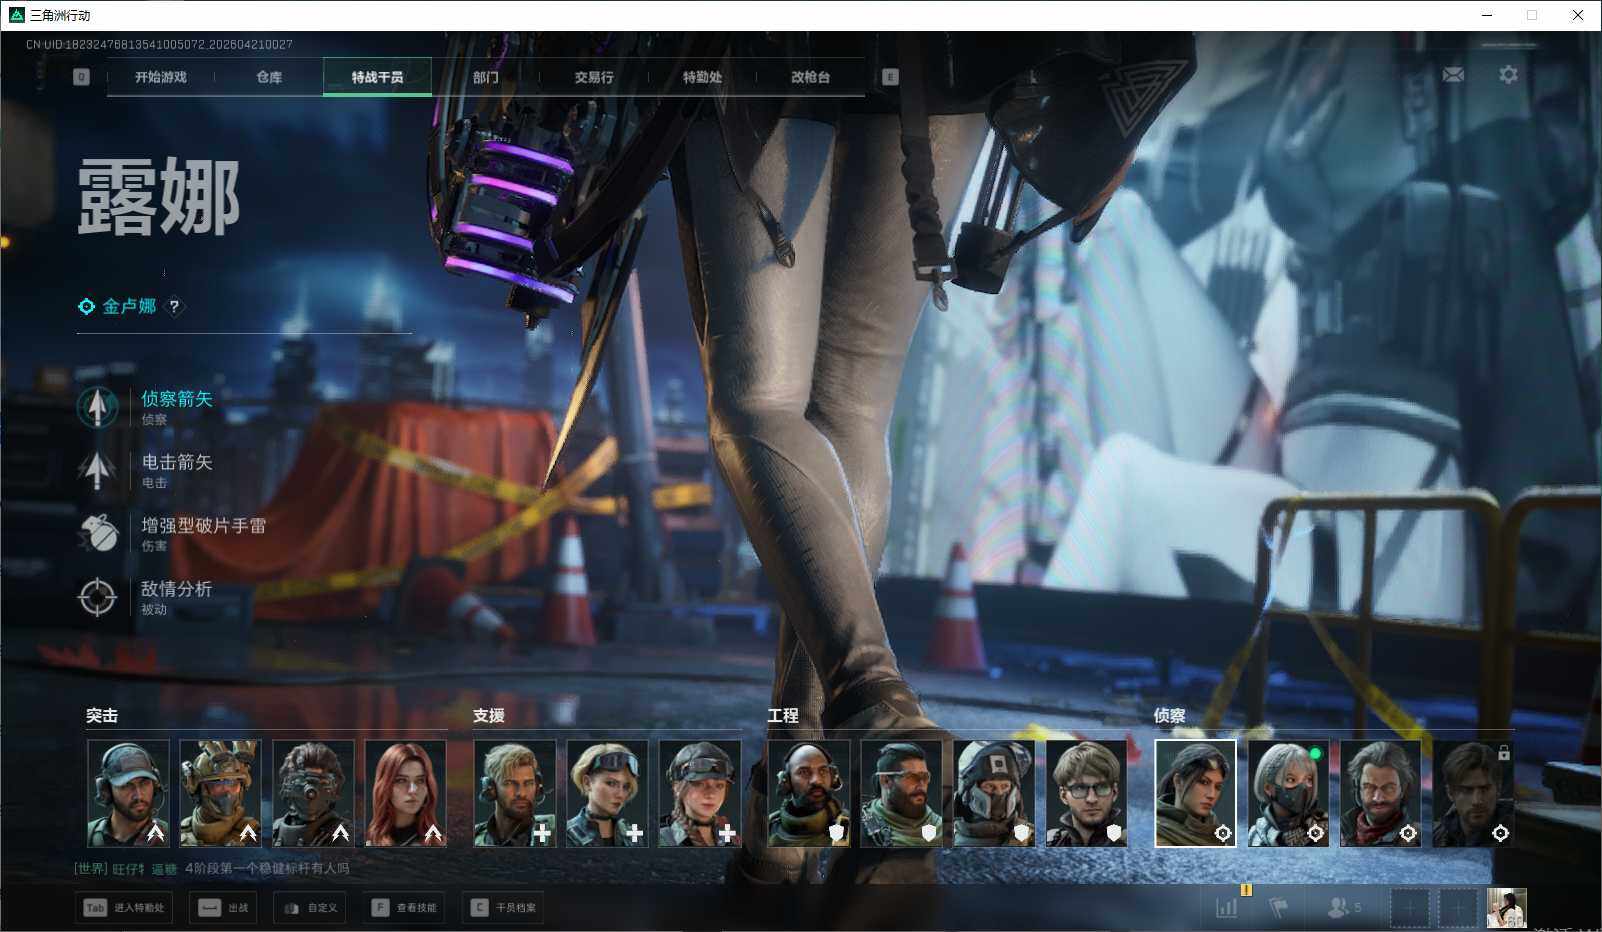Select 支援 operator with goggles on forehead
Viewport: 1602px width, 932px height.
click(607, 793)
